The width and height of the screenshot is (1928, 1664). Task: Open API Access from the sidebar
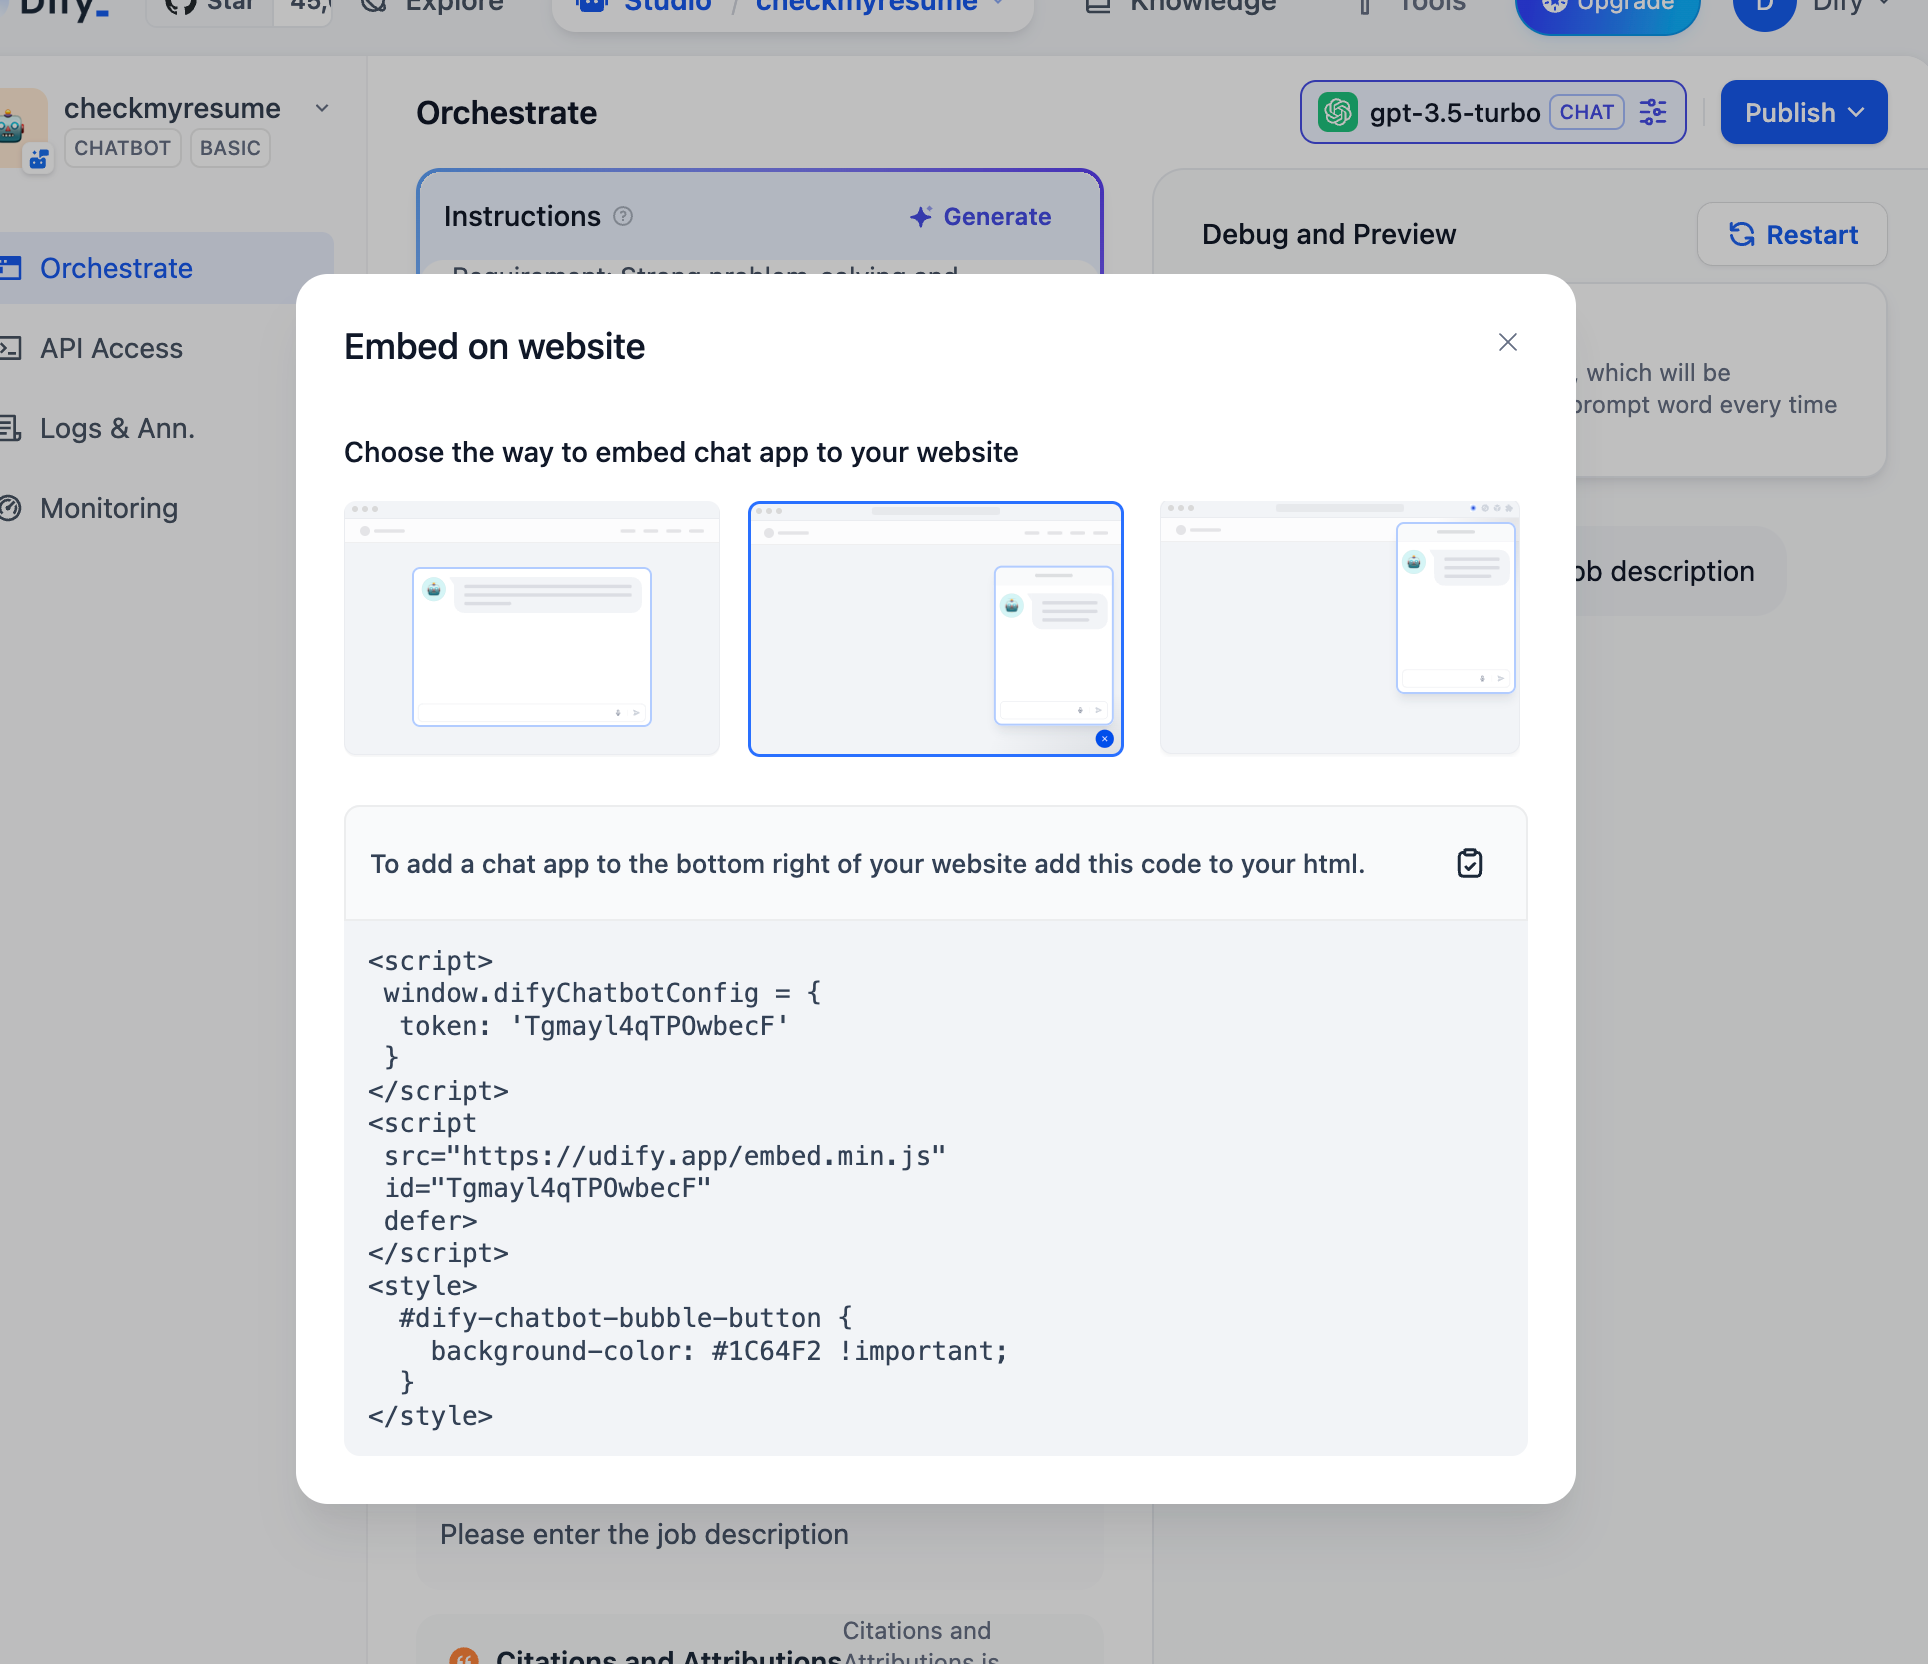pyautogui.click(x=111, y=348)
